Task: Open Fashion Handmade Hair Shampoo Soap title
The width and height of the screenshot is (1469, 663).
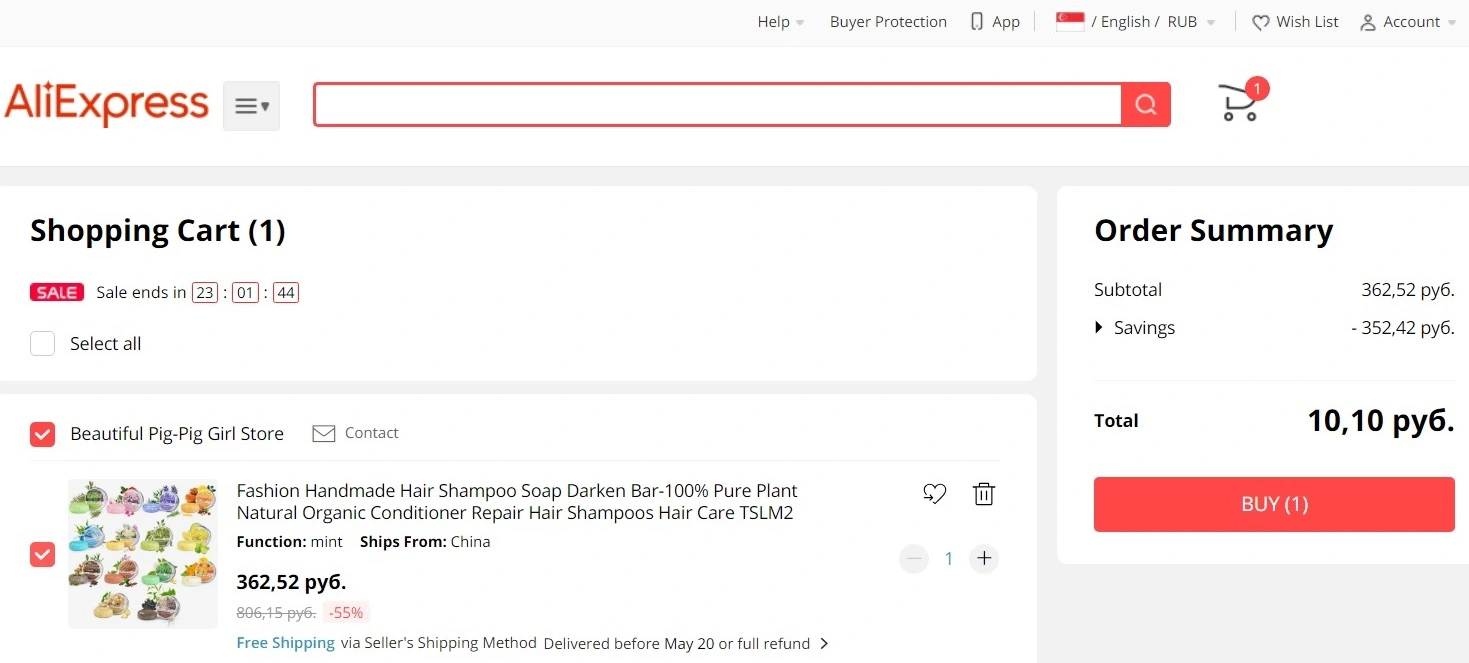Action: 517,502
